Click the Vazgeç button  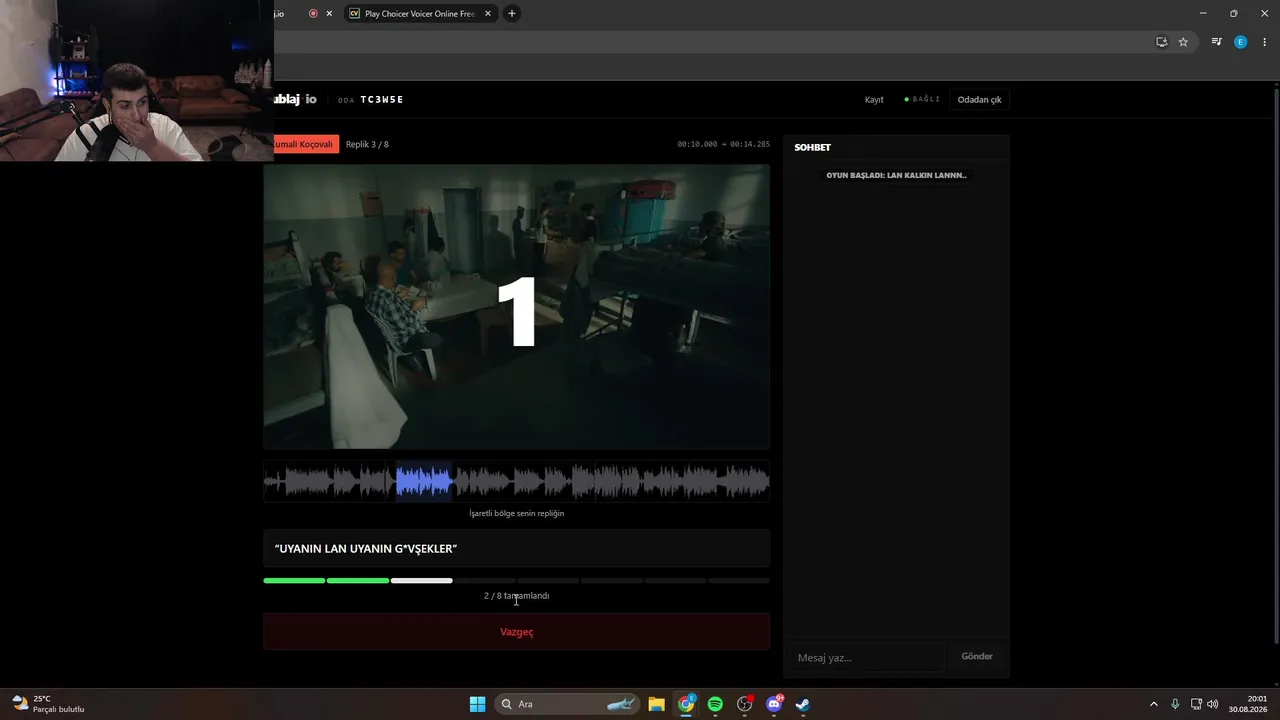click(x=516, y=632)
